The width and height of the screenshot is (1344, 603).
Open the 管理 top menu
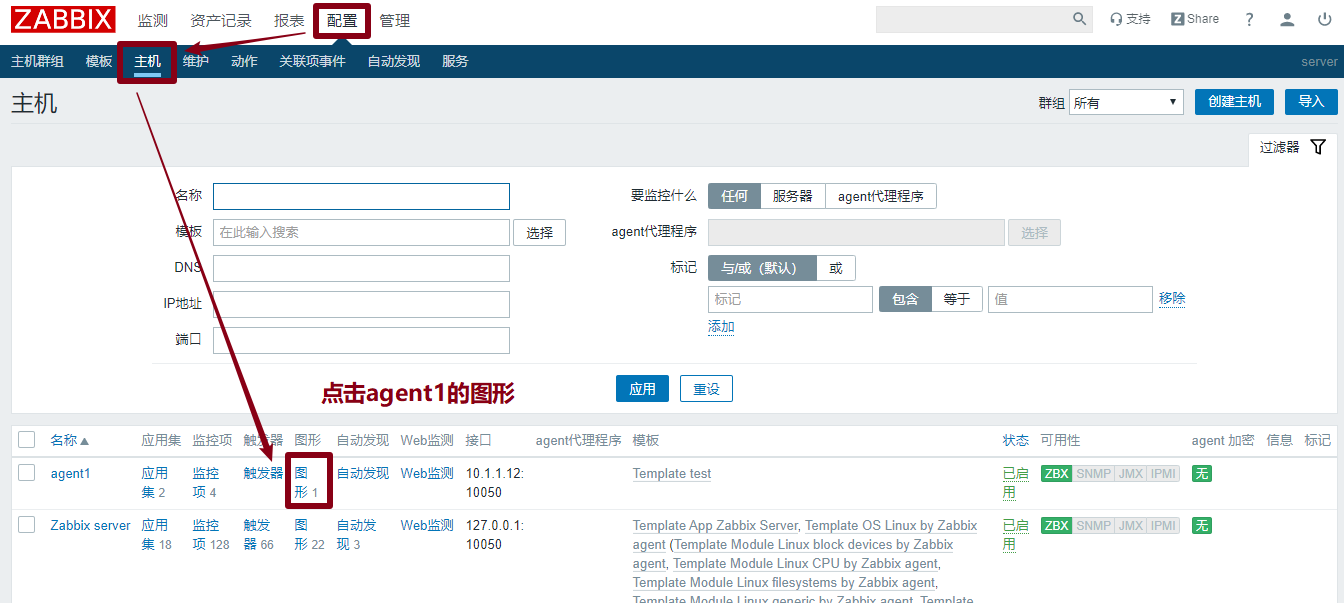(394, 20)
